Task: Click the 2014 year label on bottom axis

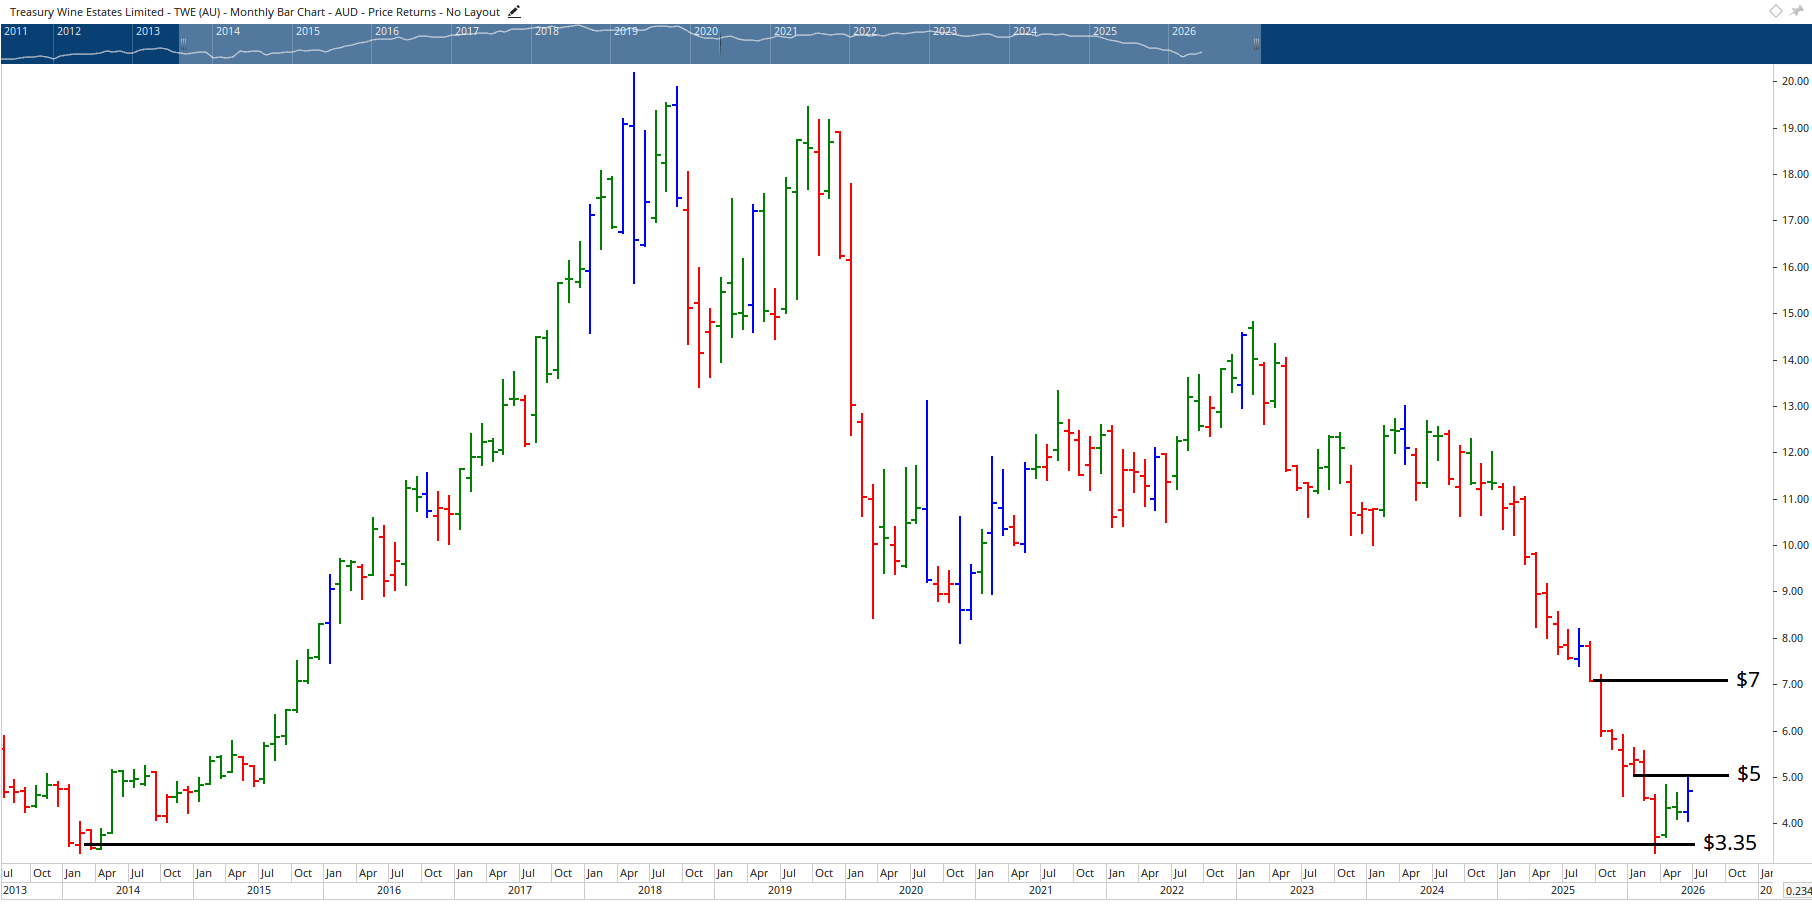Action: tap(128, 890)
